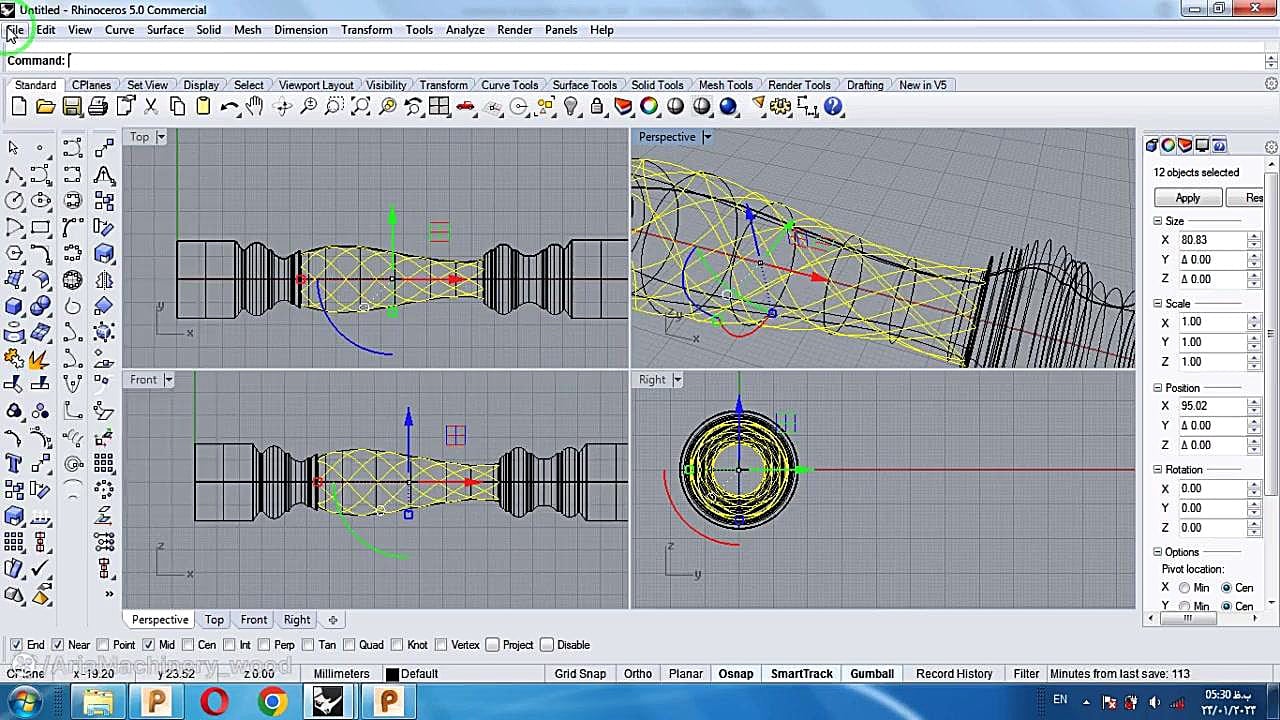
Task: Toggle Gumball in the status bar
Action: [x=871, y=674]
